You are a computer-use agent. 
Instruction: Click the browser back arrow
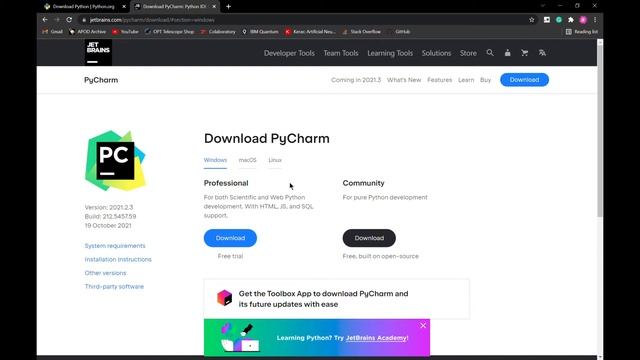click(x=45, y=20)
